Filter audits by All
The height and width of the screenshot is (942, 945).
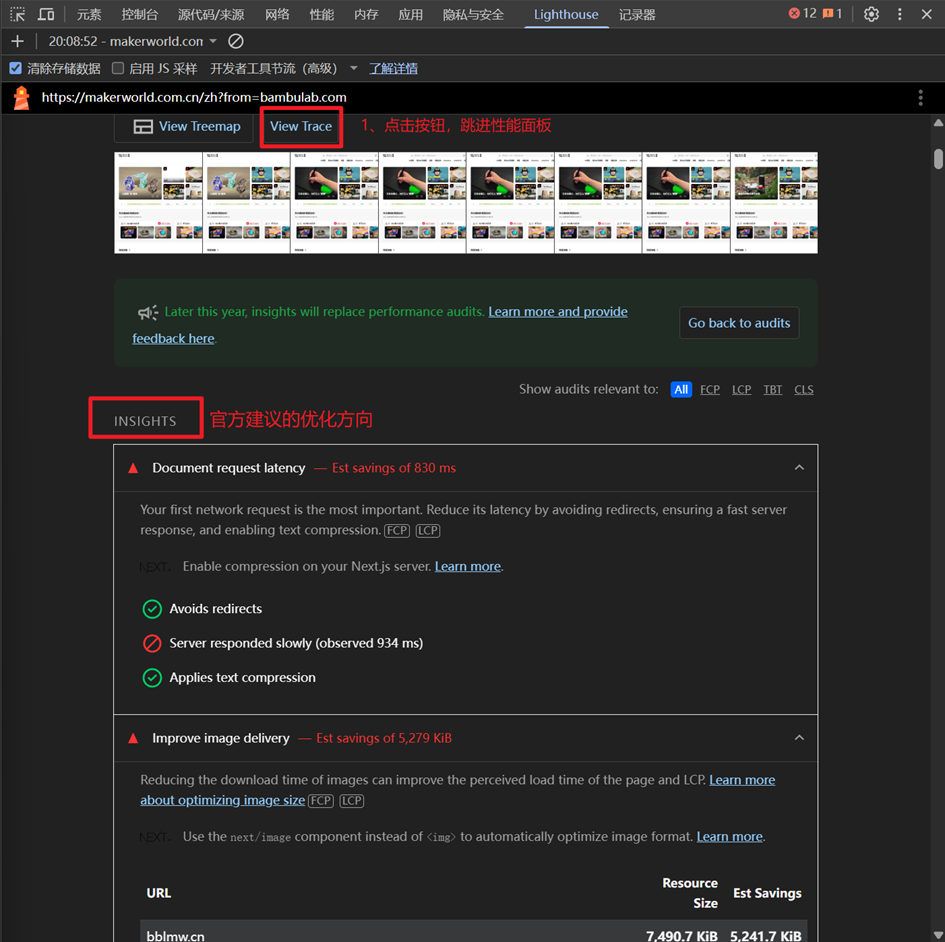pyautogui.click(x=681, y=389)
